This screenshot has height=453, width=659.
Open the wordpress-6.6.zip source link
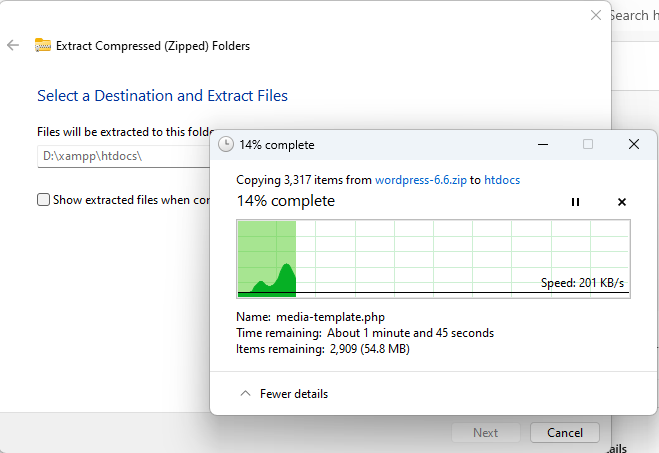coord(420,180)
